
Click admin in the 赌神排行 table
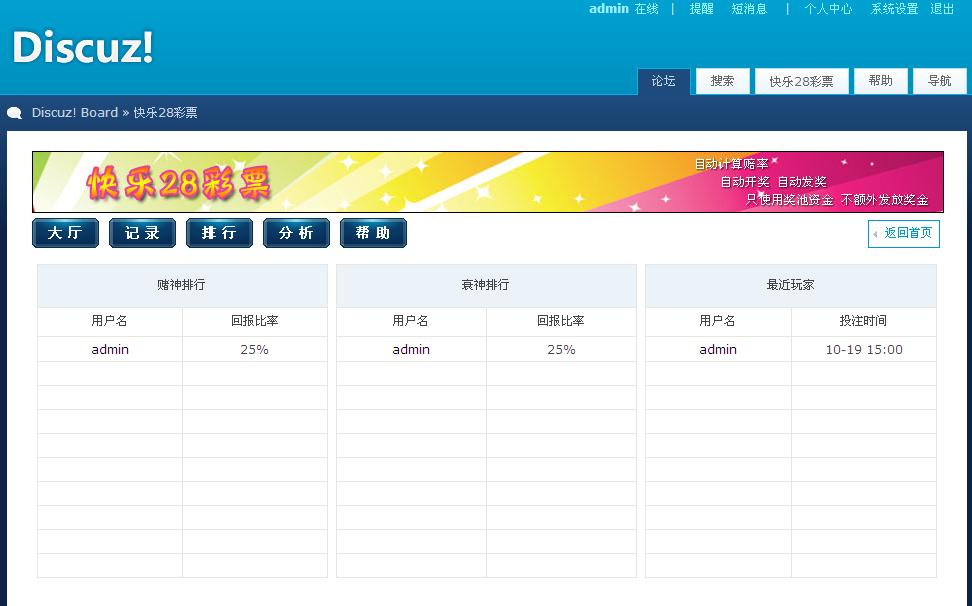(x=110, y=349)
